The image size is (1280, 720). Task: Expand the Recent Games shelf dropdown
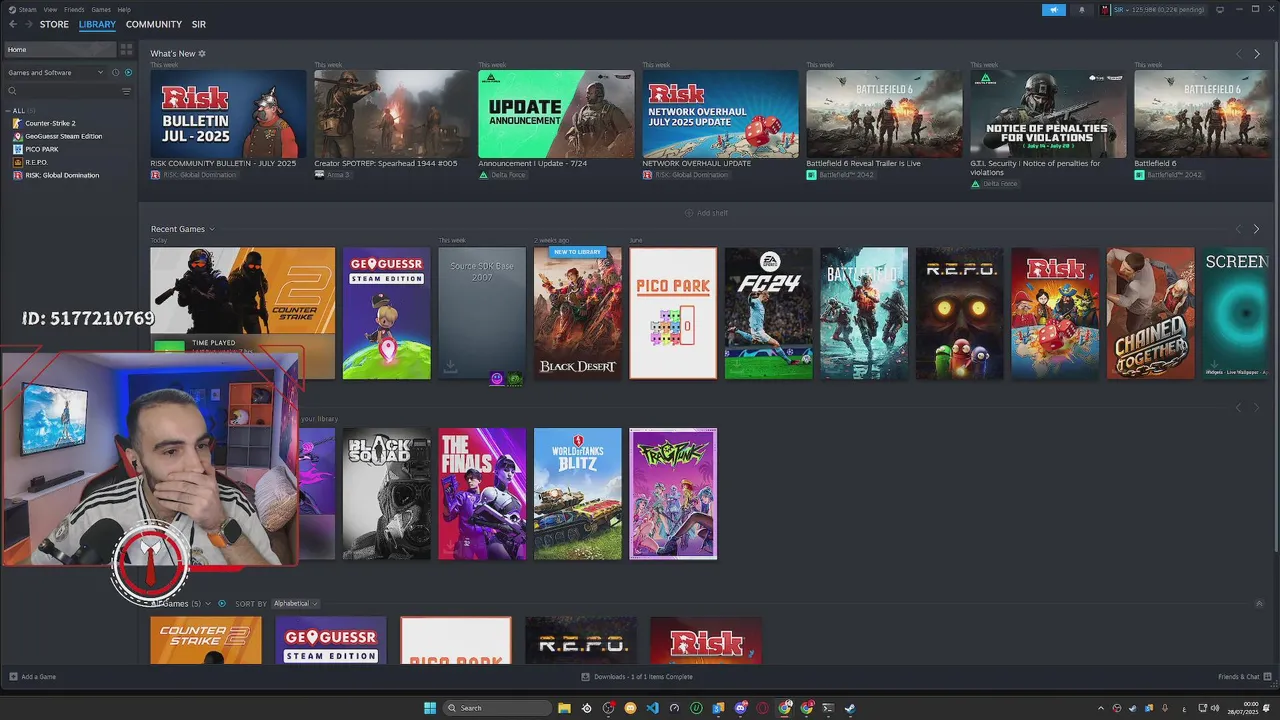(211, 229)
